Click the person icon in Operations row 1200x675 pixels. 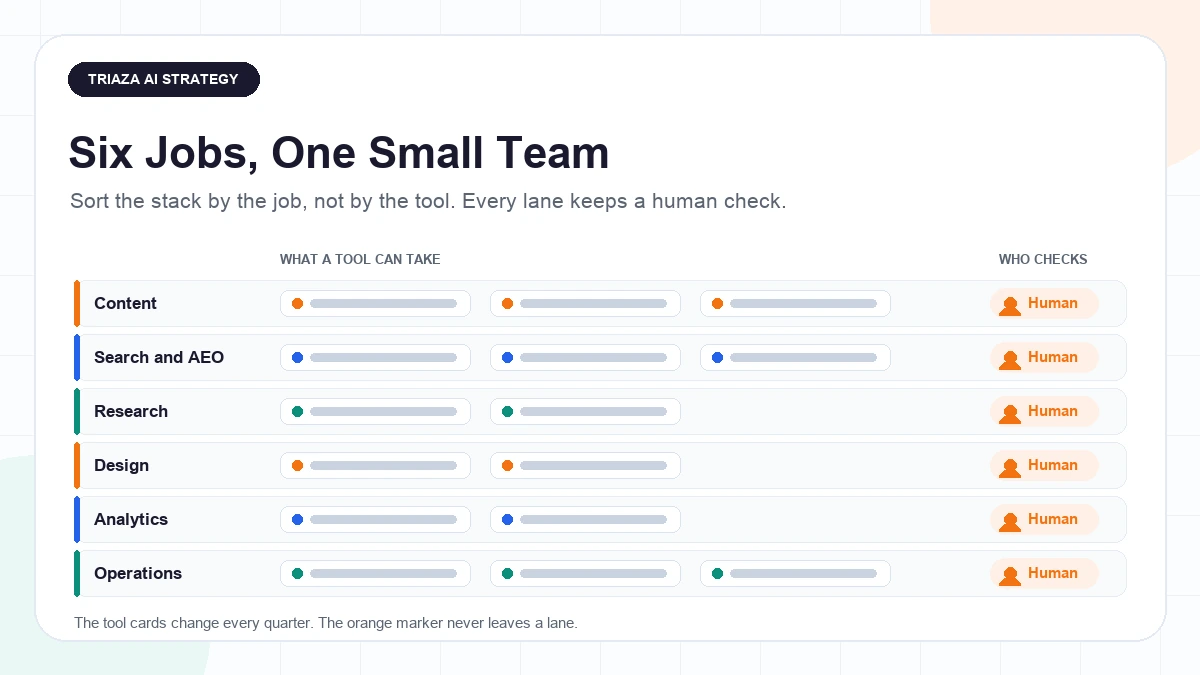tap(1010, 575)
